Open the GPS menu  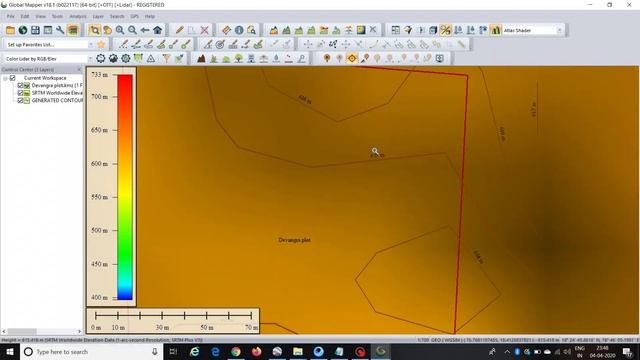tap(135, 17)
